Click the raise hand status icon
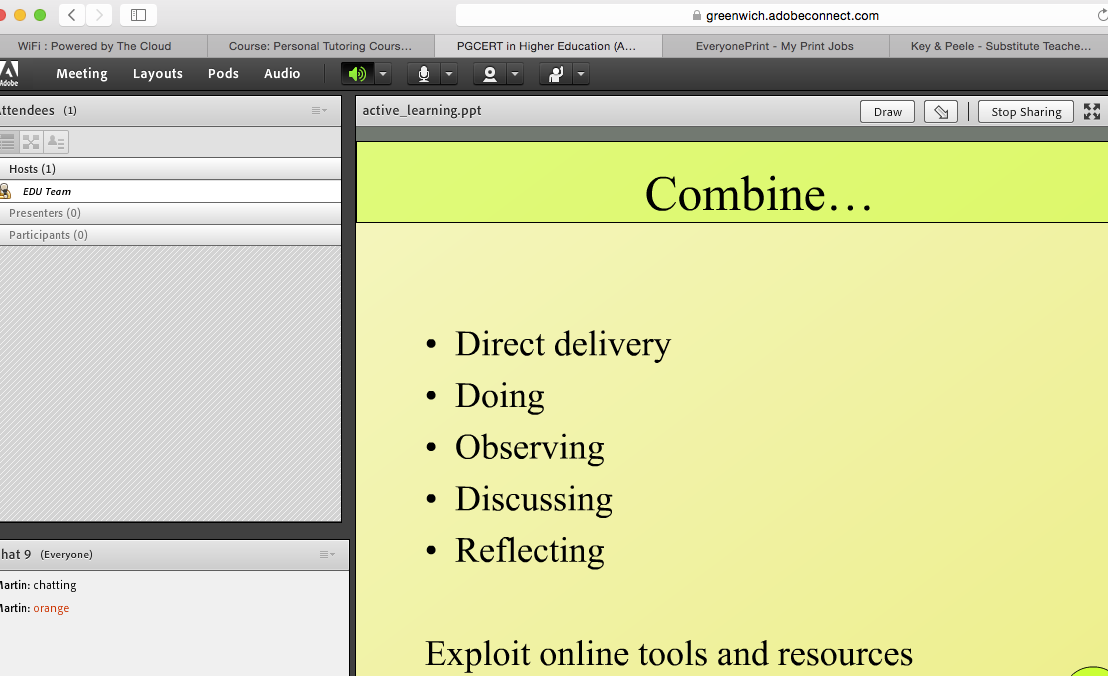Viewport: 1108px width, 676px height. pos(556,74)
